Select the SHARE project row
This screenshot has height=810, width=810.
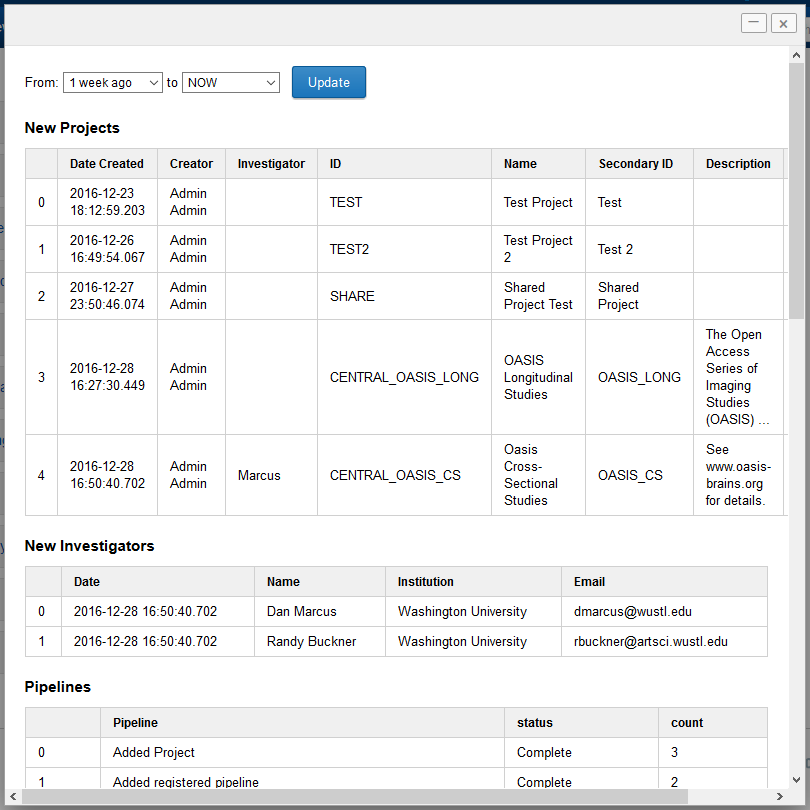click(x=404, y=296)
